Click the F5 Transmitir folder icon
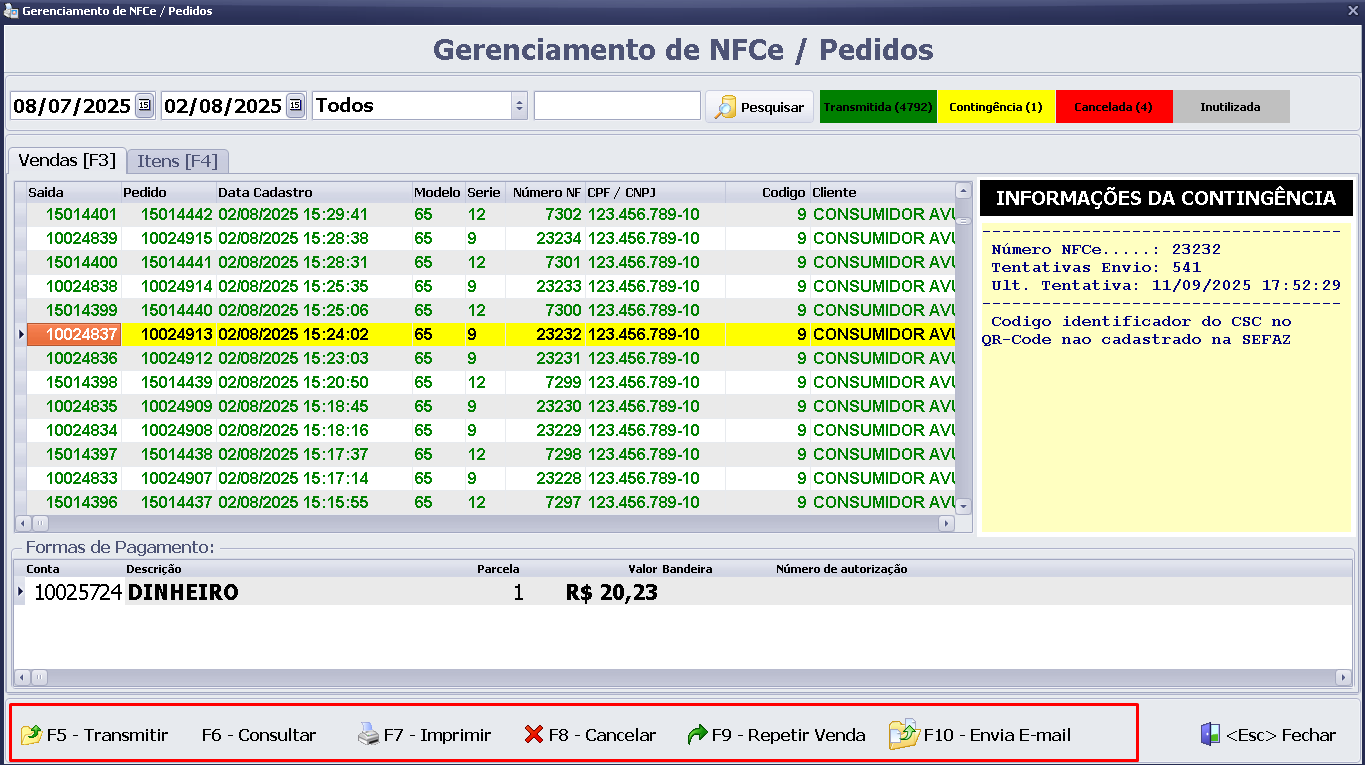Image resolution: width=1365 pixels, height=765 pixels. [x=31, y=735]
